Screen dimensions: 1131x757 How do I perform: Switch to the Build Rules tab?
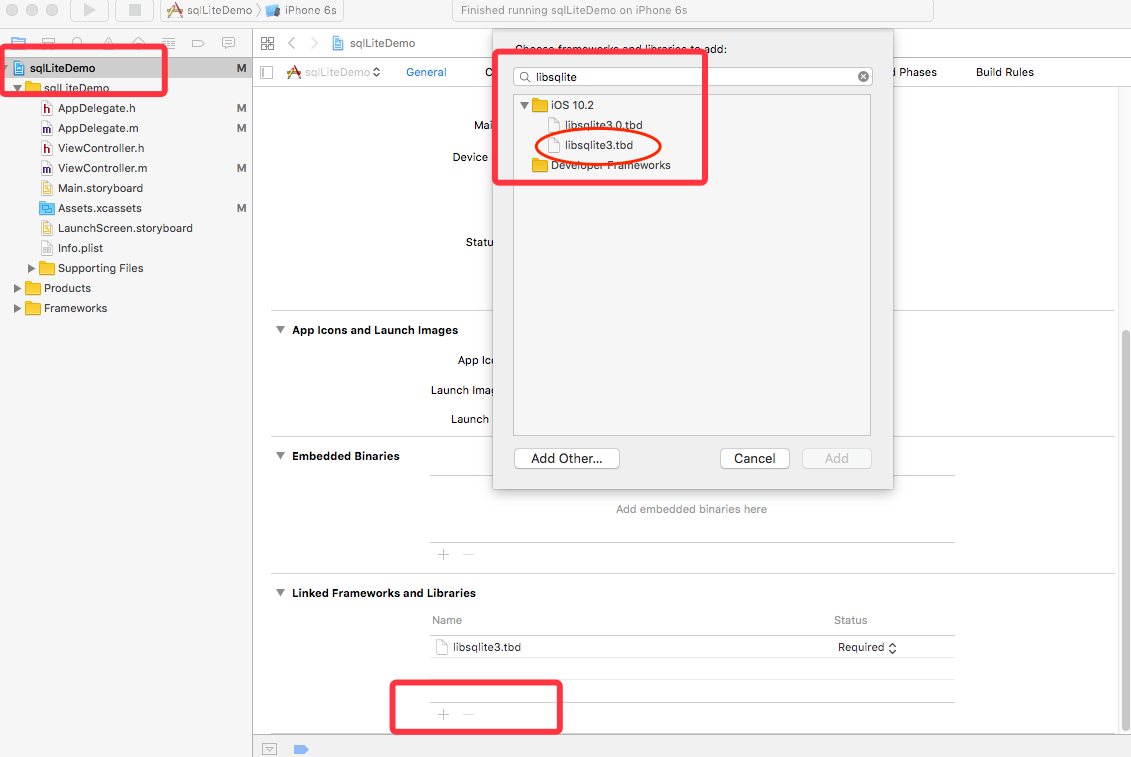tap(1004, 72)
